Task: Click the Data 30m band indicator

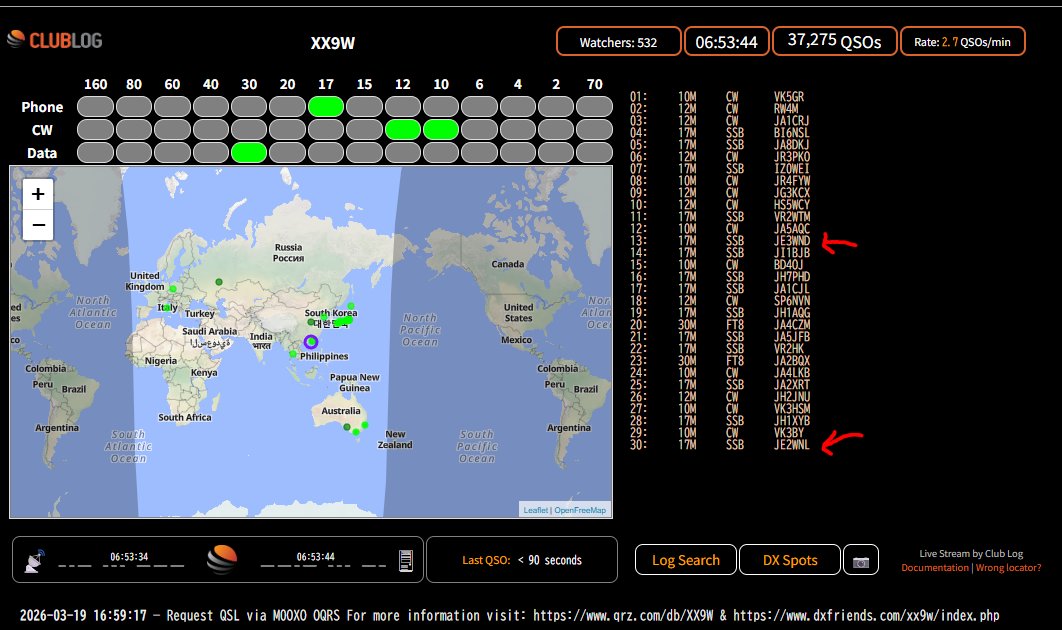Action: pos(249,152)
